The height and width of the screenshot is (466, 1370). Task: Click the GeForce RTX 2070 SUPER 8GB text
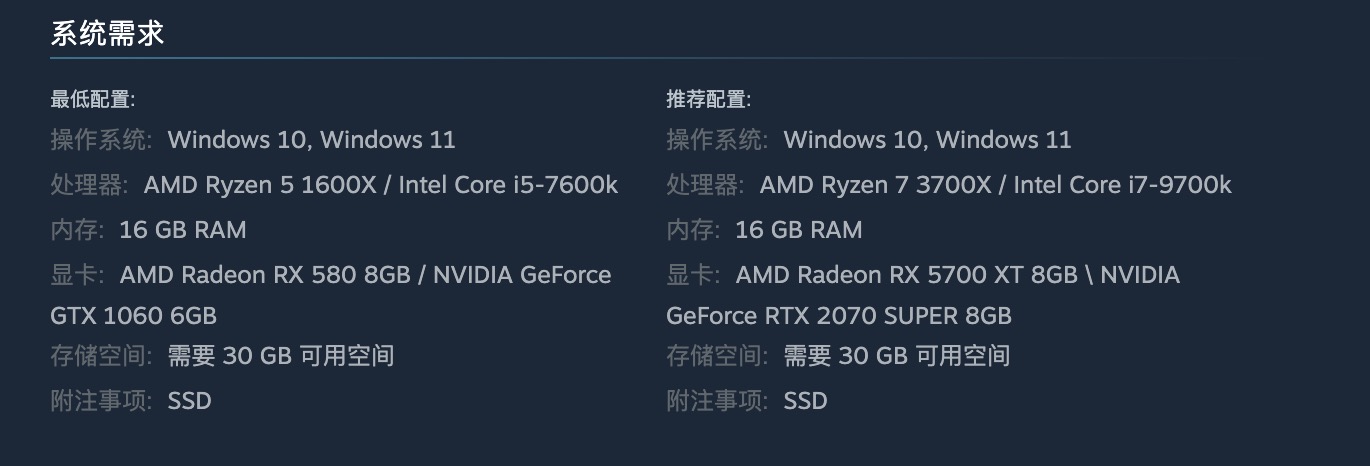pyautogui.click(x=838, y=316)
